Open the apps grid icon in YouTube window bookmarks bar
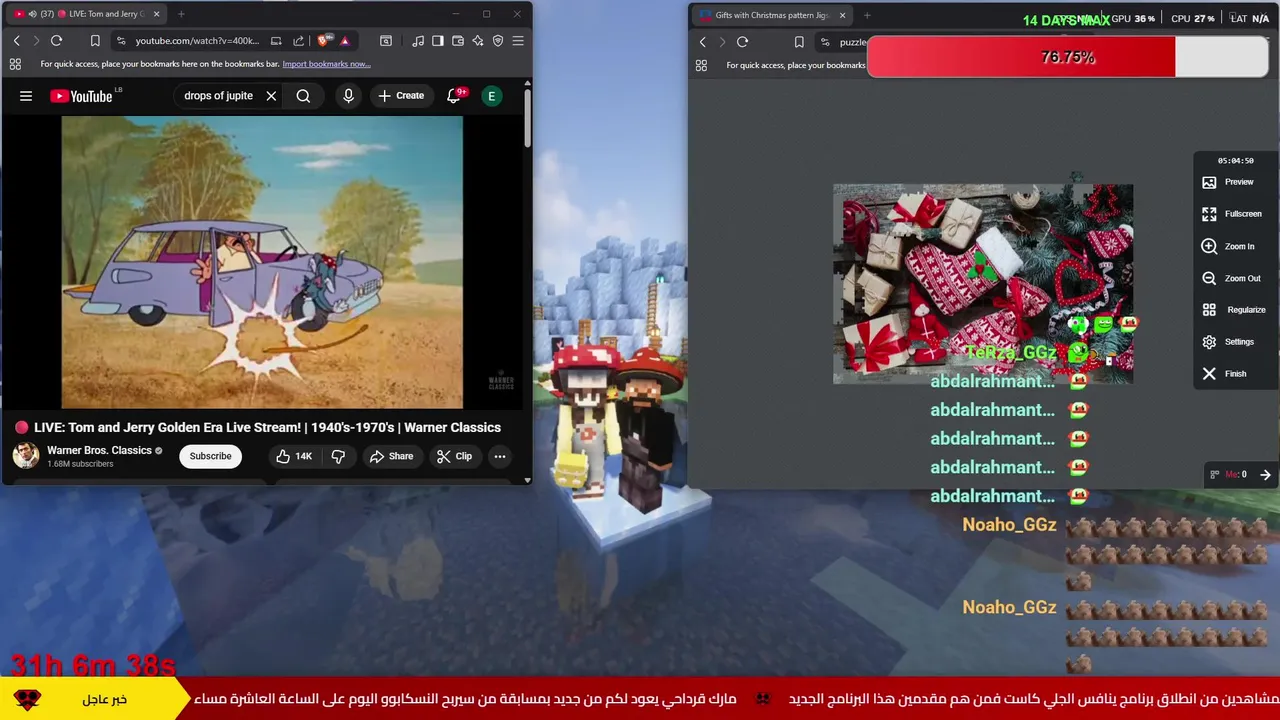The width and height of the screenshot is (1280, 720). [x=15, y=64]
